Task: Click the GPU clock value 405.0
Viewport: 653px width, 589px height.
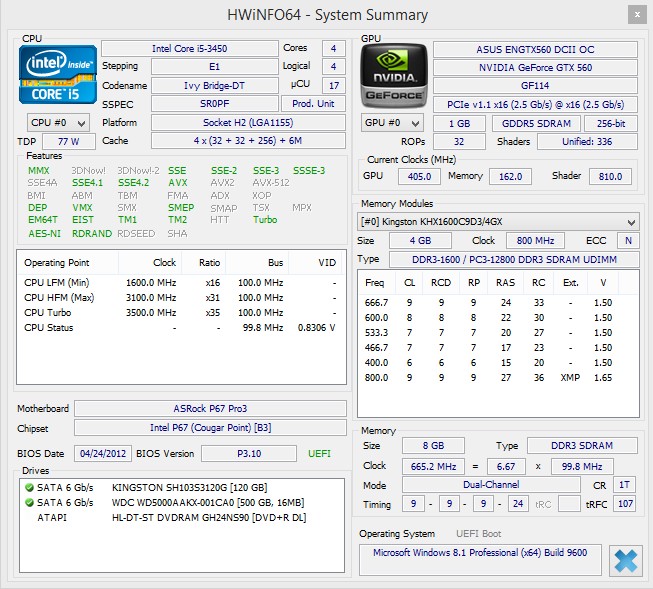Action: pyautogui.click(x=419, y=177)
